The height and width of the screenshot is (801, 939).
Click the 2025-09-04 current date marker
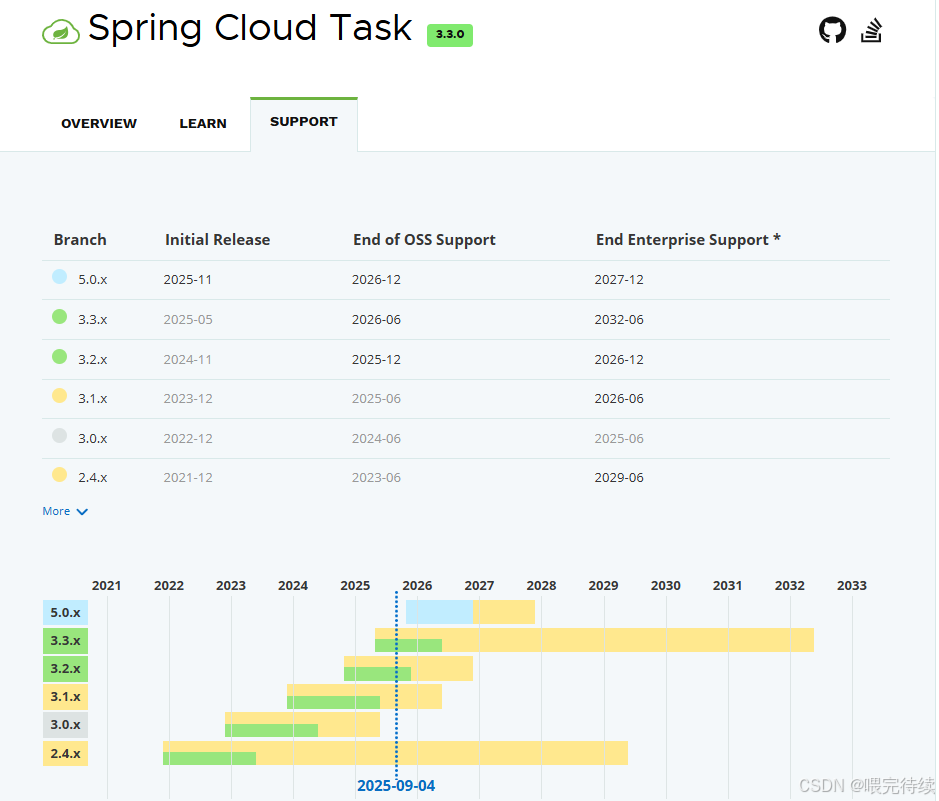point(396,785)
